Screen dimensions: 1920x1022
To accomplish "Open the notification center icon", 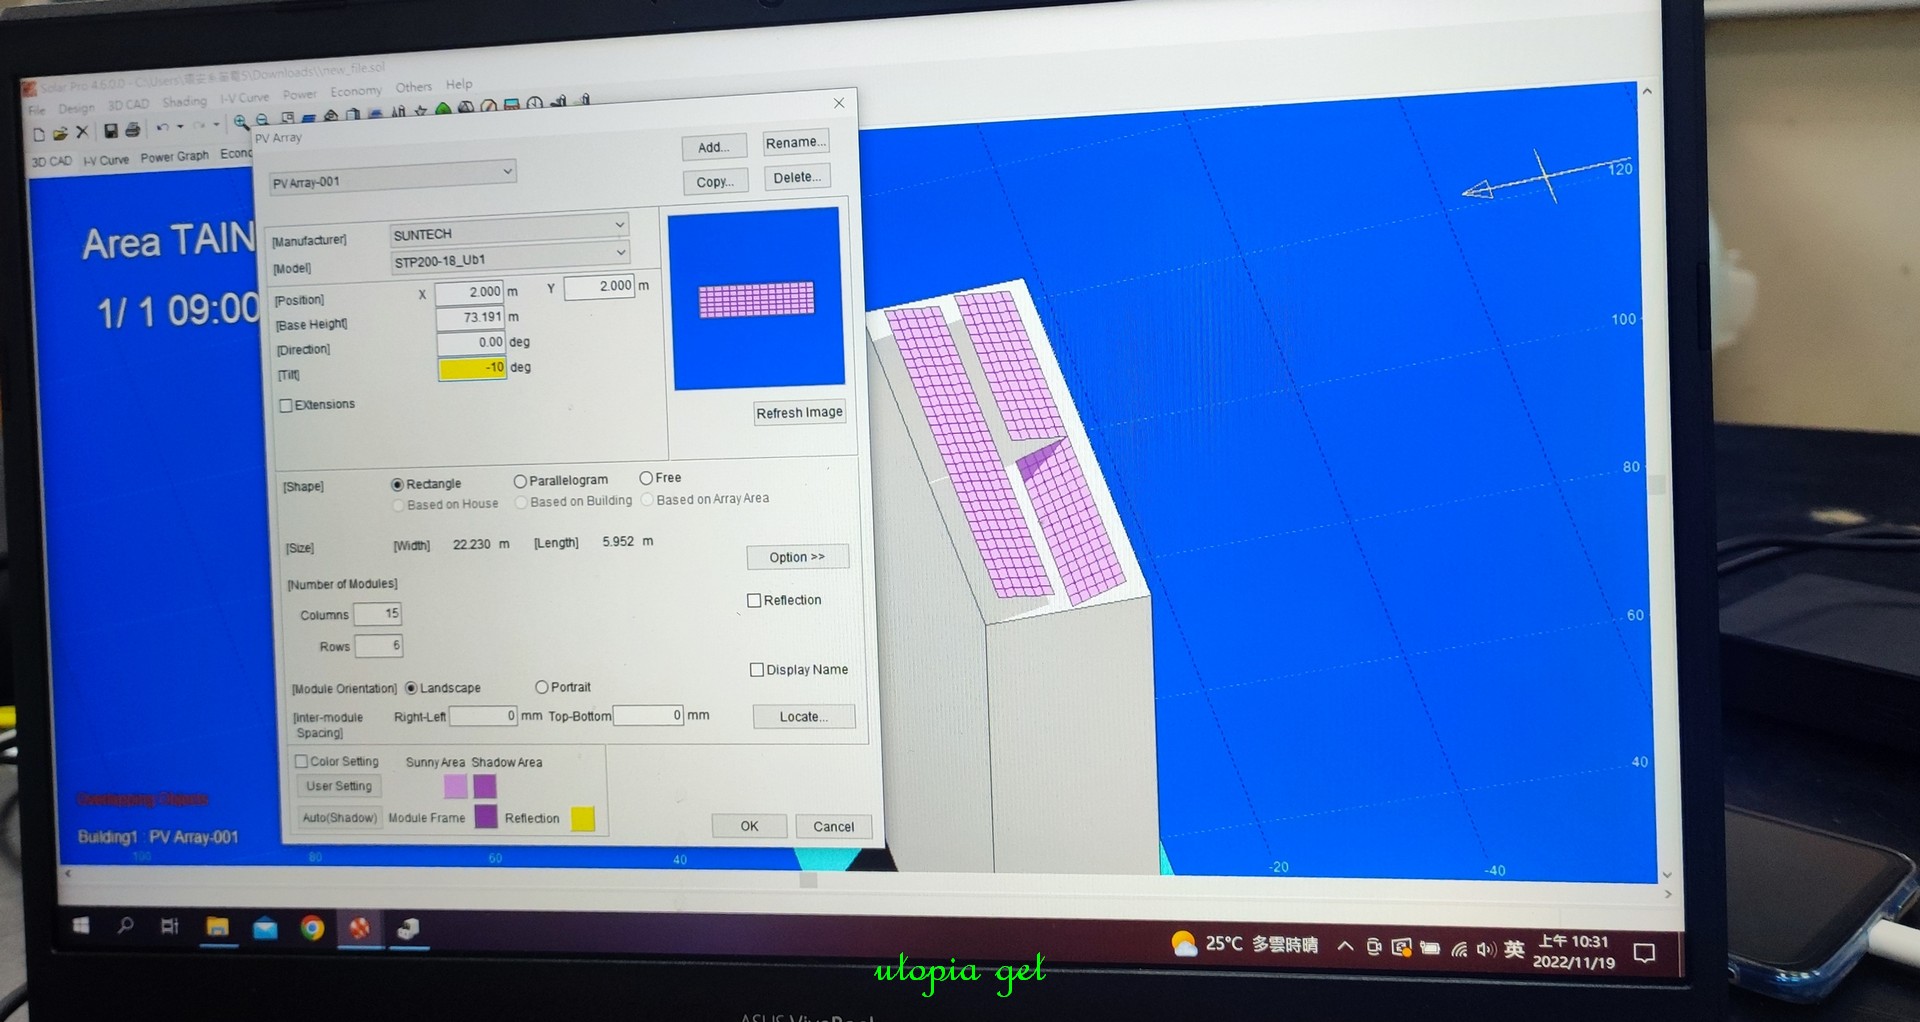I will [x=1644, y=953].
